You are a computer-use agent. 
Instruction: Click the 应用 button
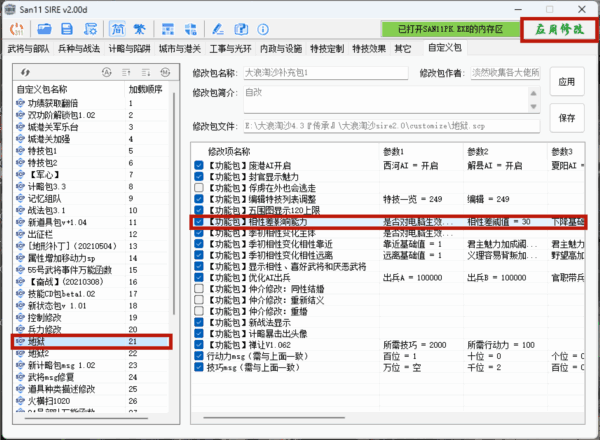click(x=568, y=82)
